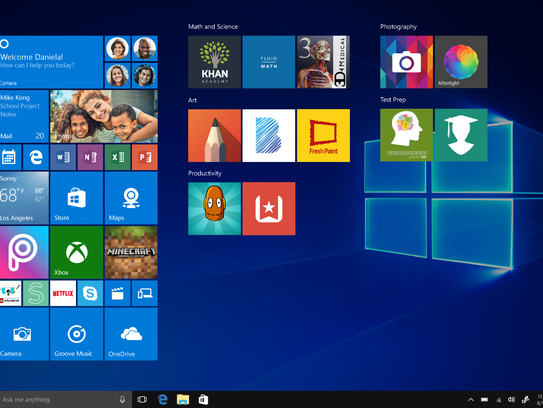Open the Store from the taskbar
This screenshot has width=543, height=408.
click(203, 400)
